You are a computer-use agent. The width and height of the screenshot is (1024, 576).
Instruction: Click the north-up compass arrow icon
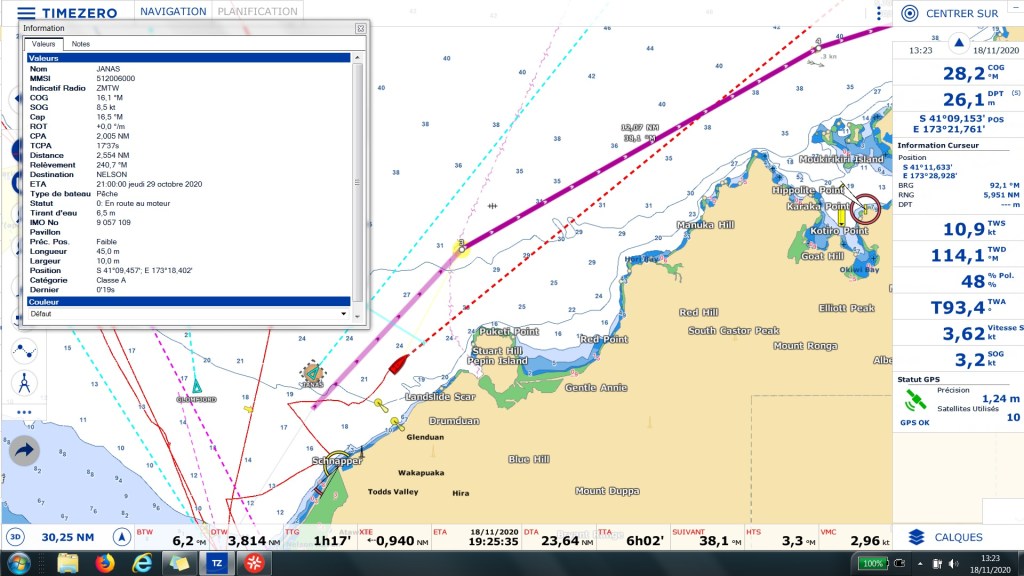pos(121,537)
